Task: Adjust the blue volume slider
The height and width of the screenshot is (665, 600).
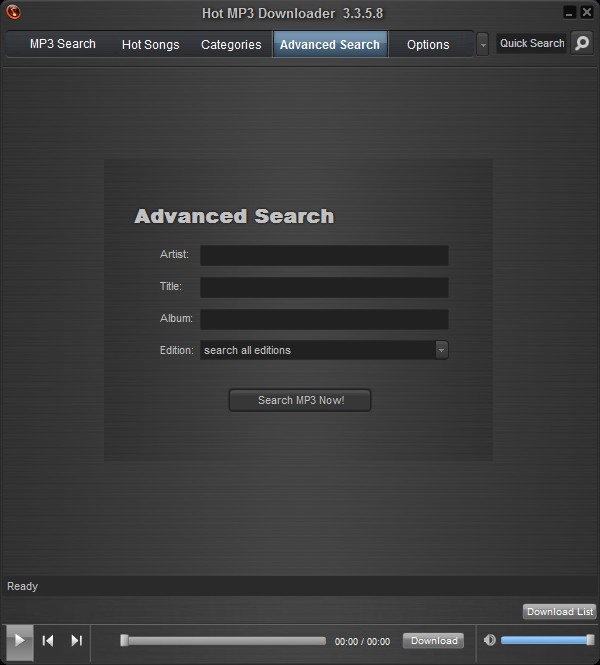Action: (x=547, y=640)
